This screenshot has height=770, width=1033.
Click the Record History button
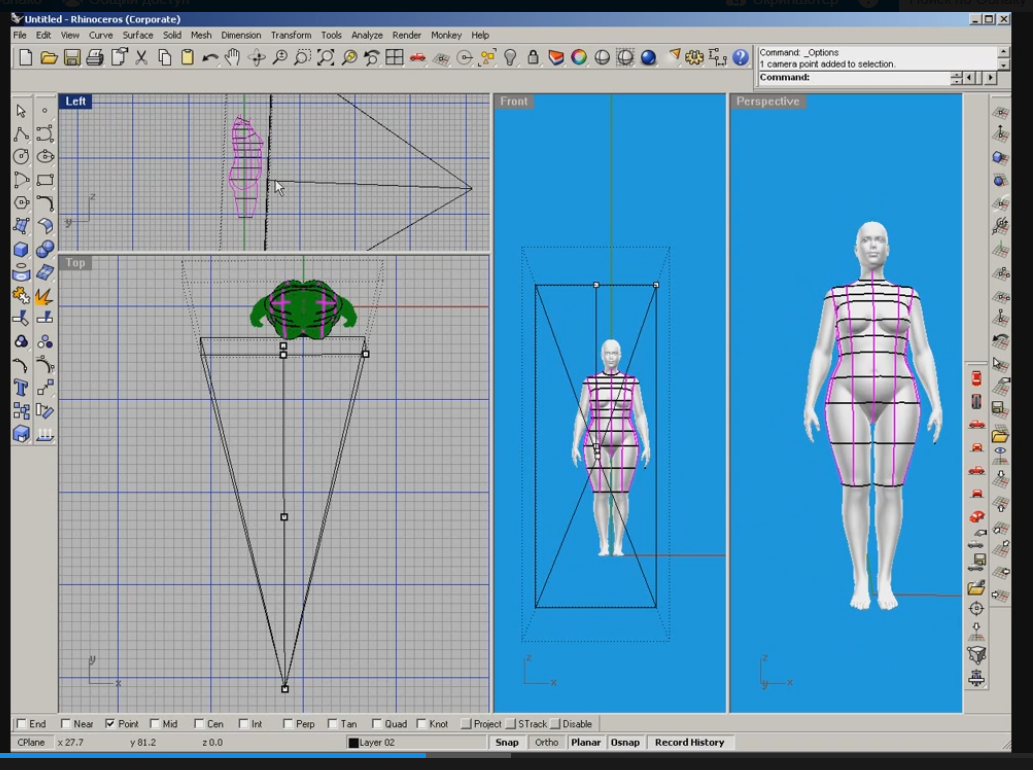point(689,743)
